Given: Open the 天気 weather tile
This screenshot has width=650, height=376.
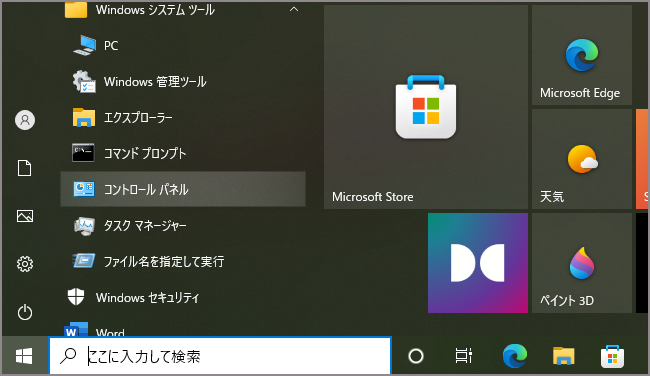Looking at the screenshot, I should [x=582, y=159].
